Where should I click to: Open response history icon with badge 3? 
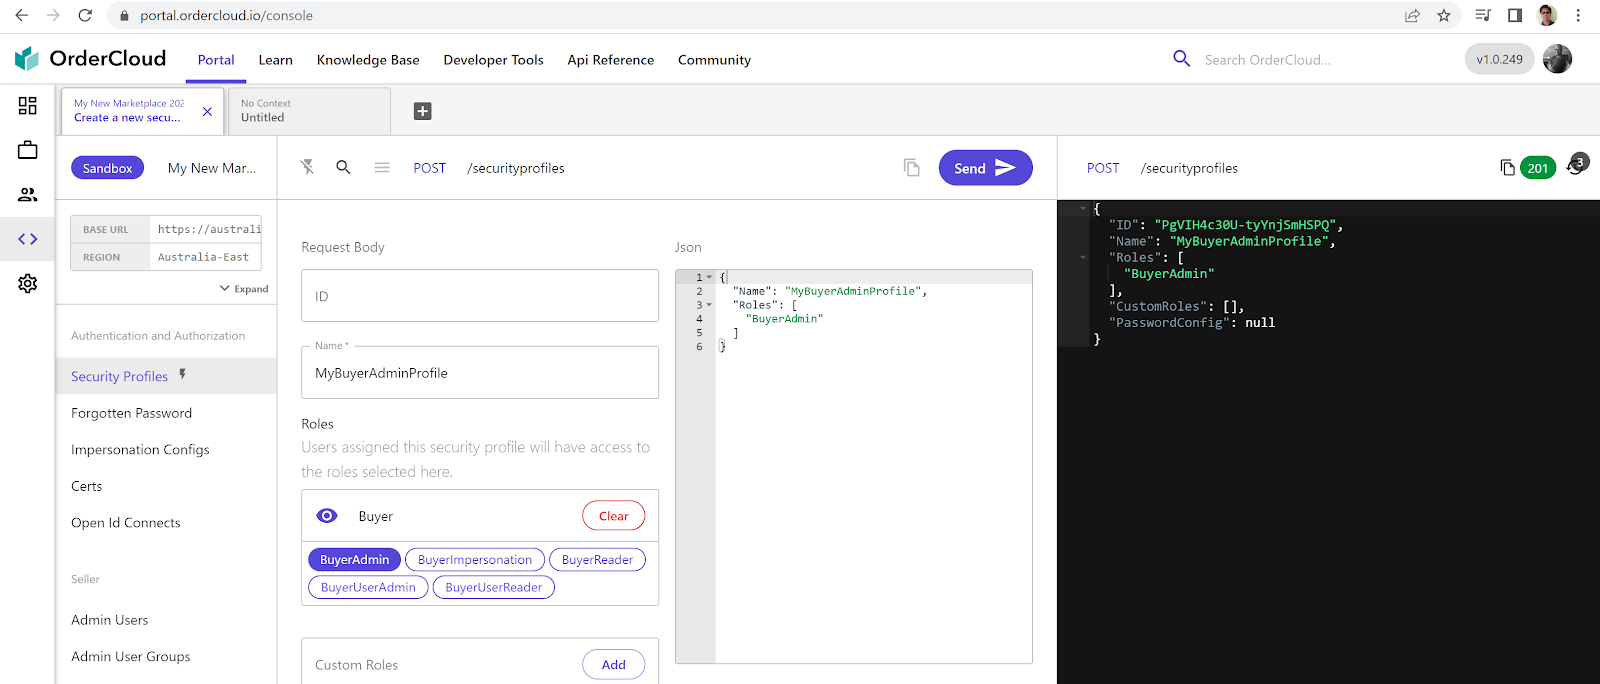tap(1577, 165)
